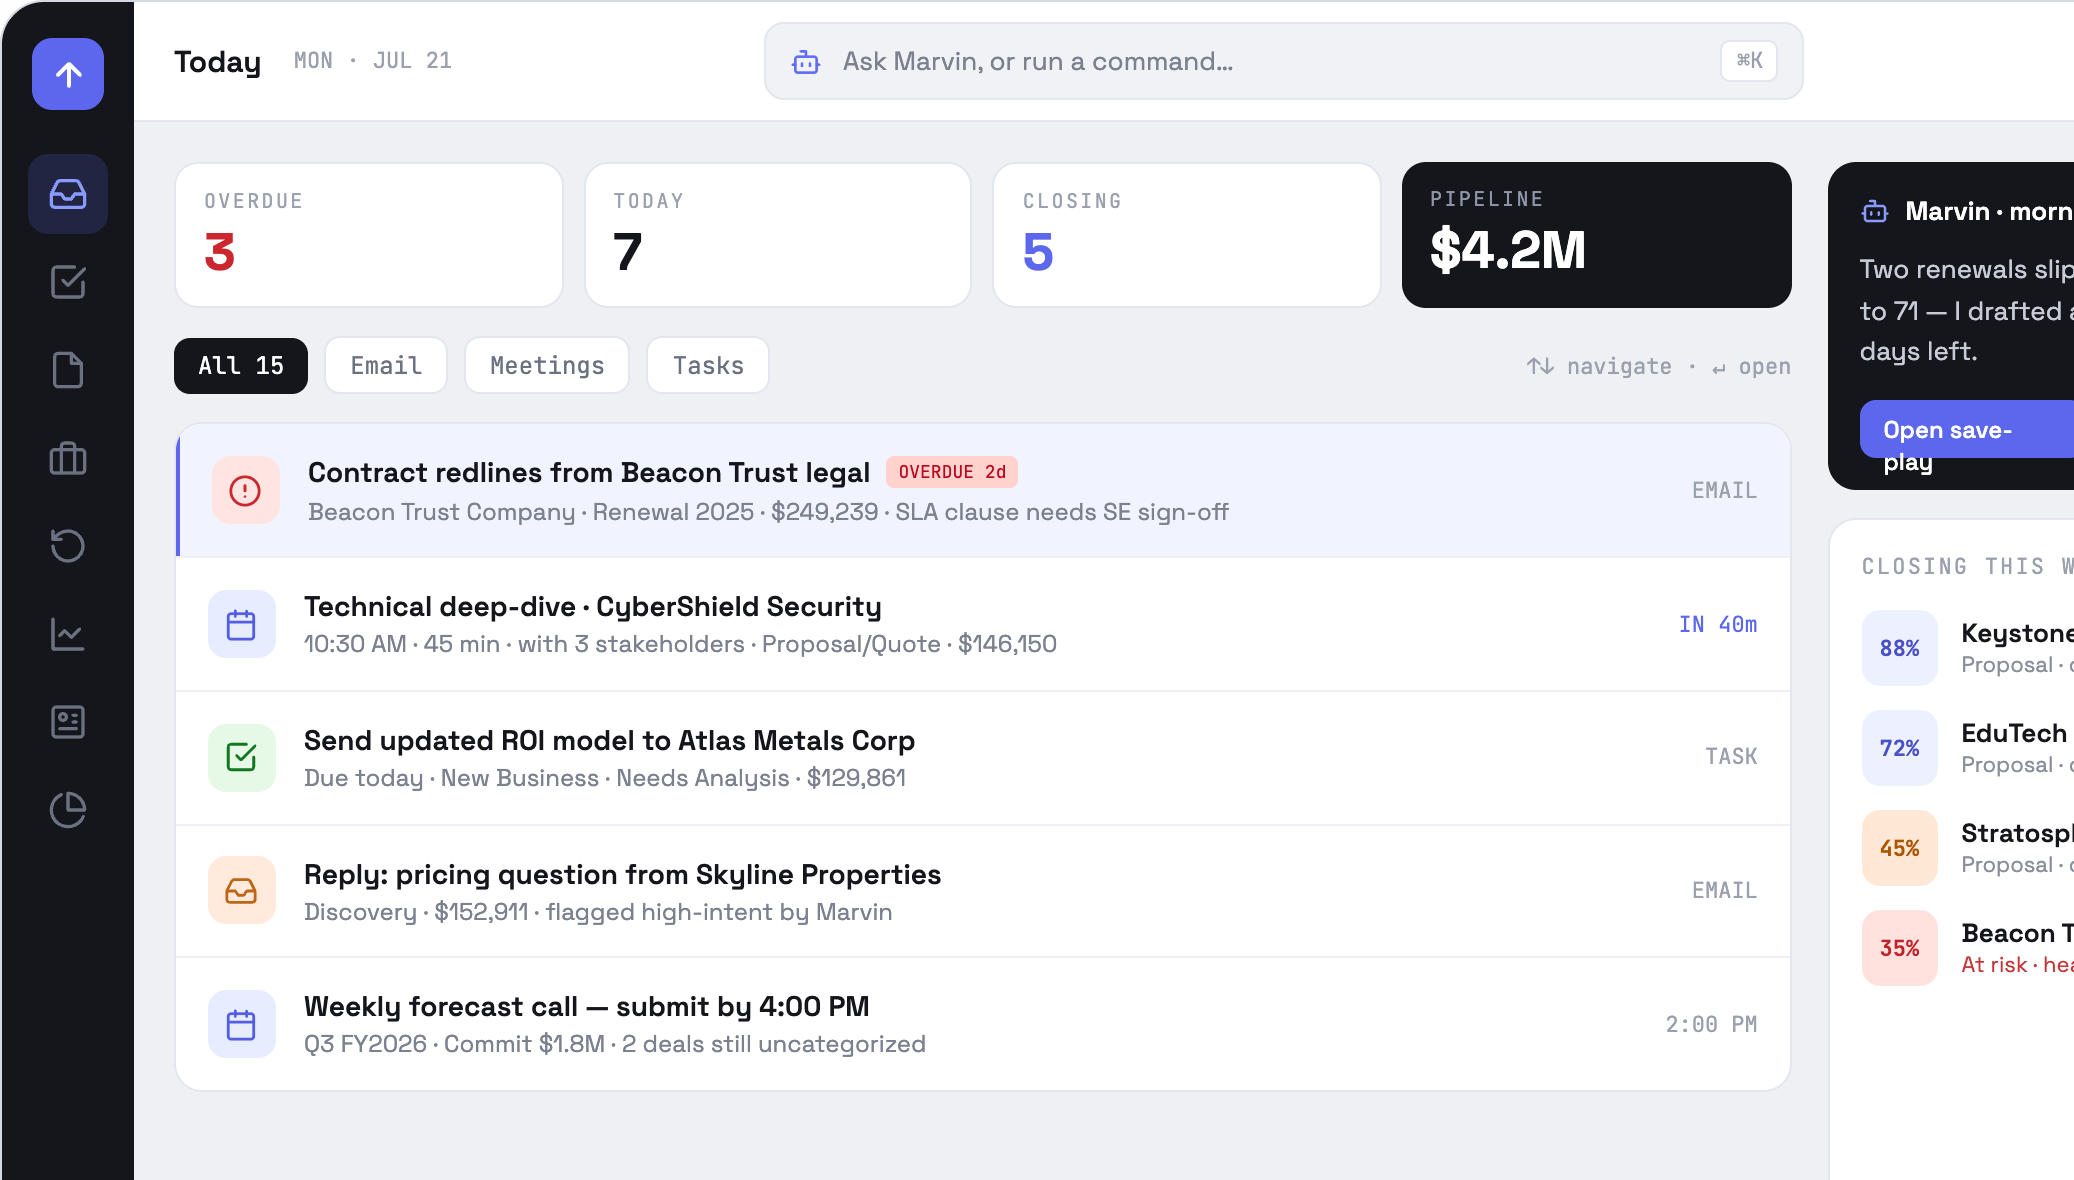Click the '↵ open' keyboard hint
2074x1180 pixels.
point(1751,367)
